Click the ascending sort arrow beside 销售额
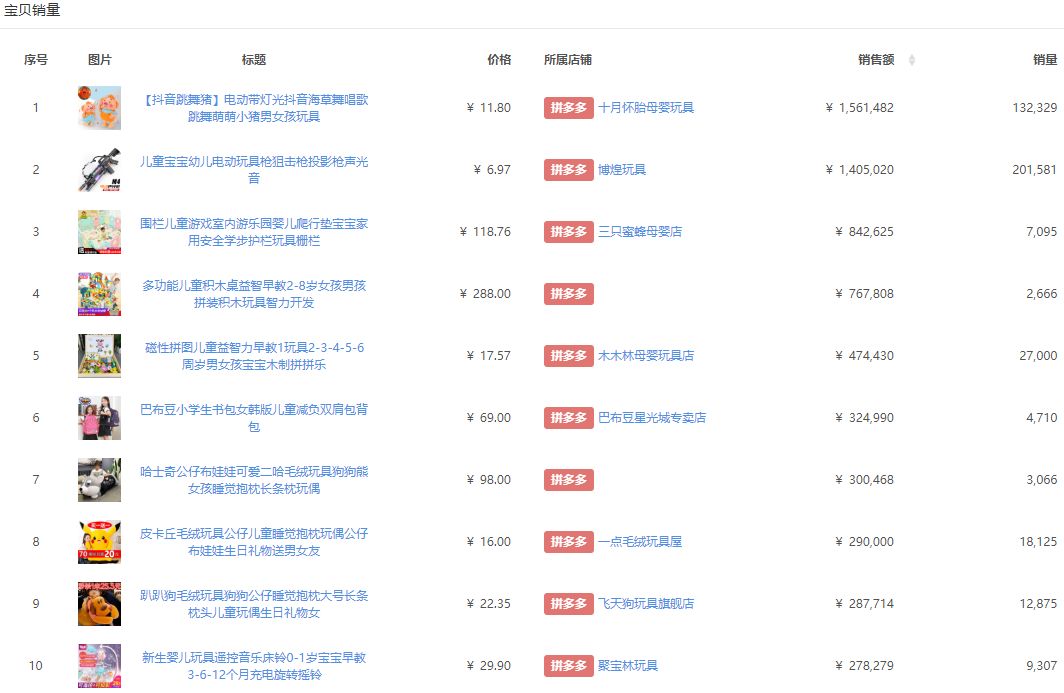 (x=912, y=57)
